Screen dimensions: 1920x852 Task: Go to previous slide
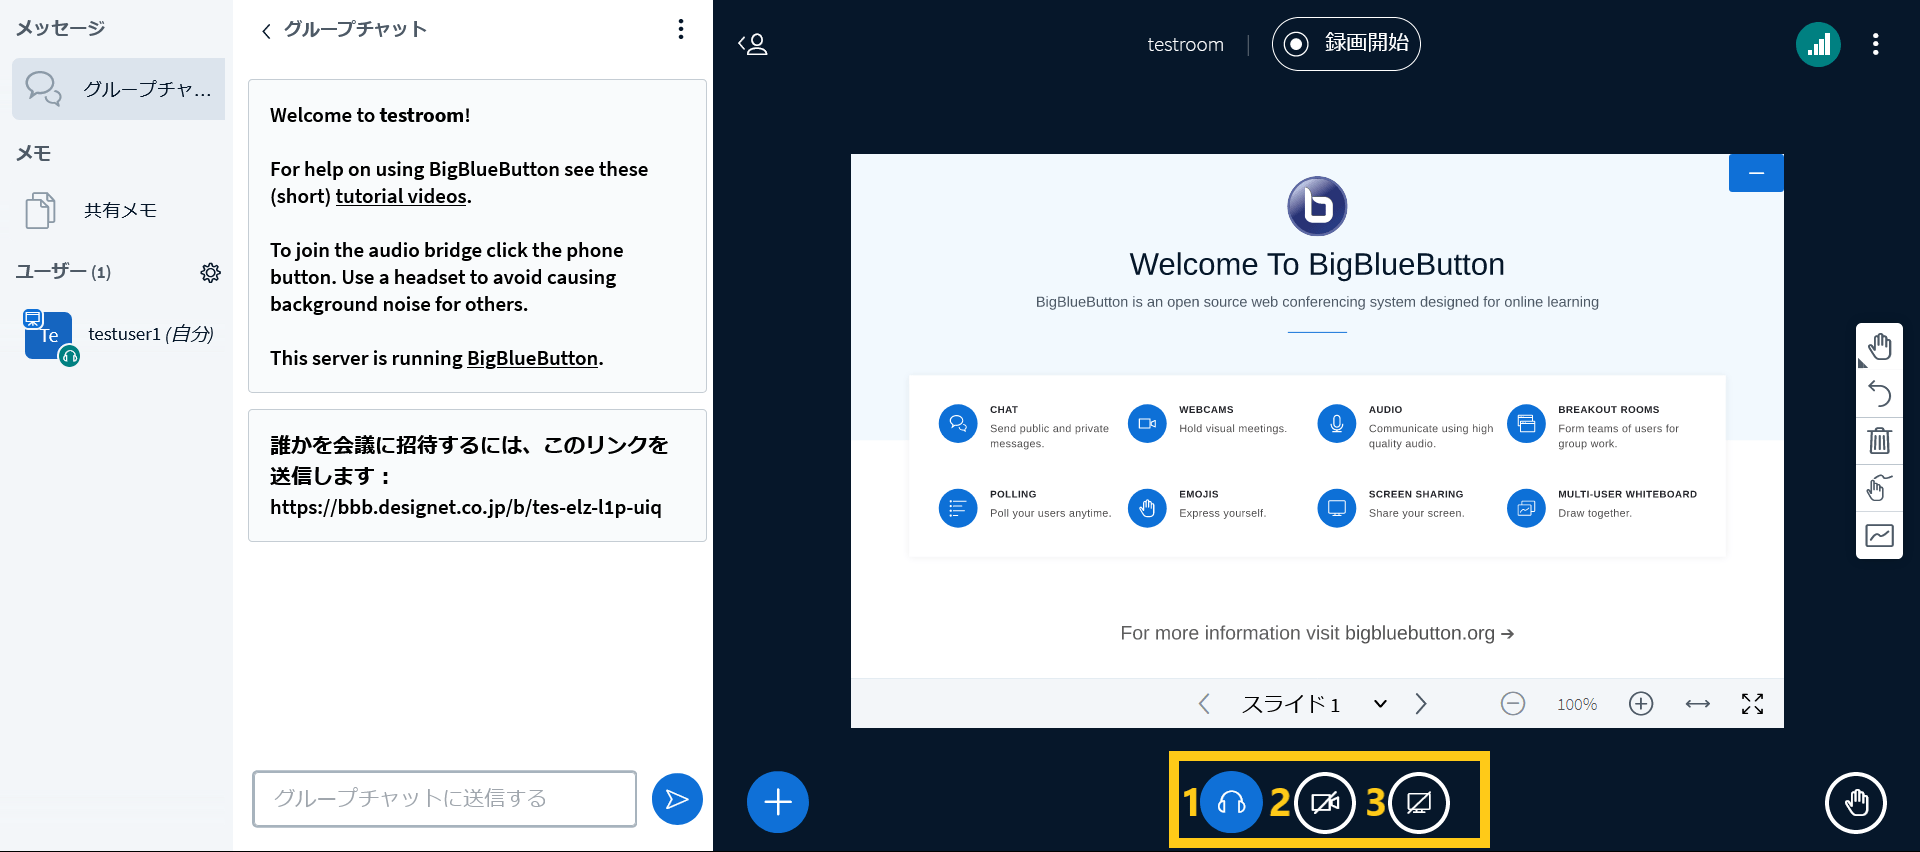coord(1204,704)
